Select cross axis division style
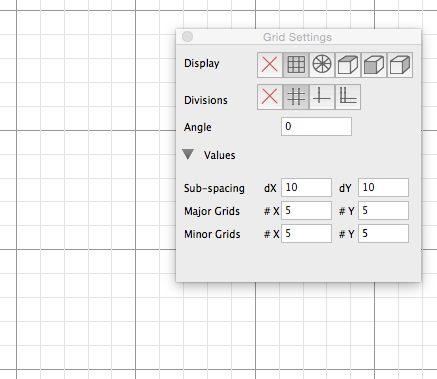The width and height of the screenshot is (437, 379). [x=322, y=97]
